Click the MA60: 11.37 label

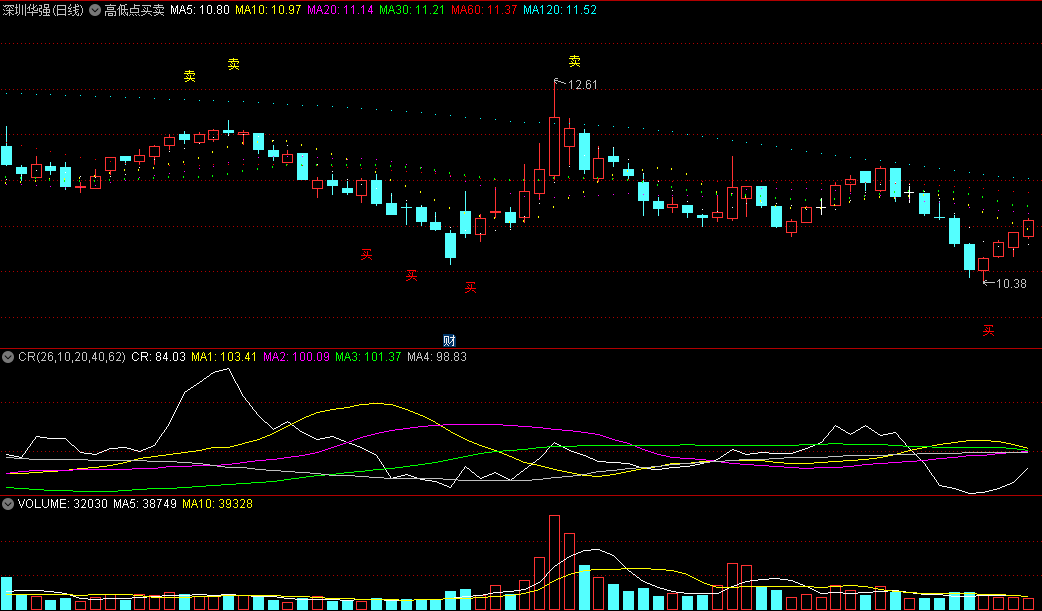click(x=484, y=10)
